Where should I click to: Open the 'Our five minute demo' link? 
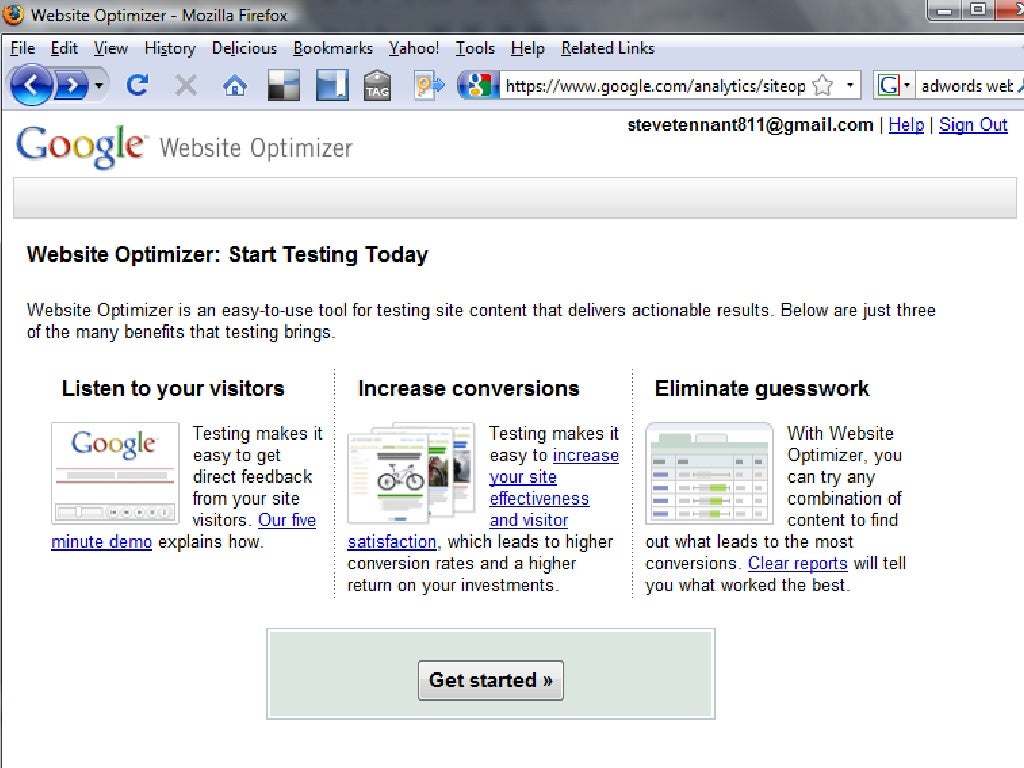(x=287, y=520)
